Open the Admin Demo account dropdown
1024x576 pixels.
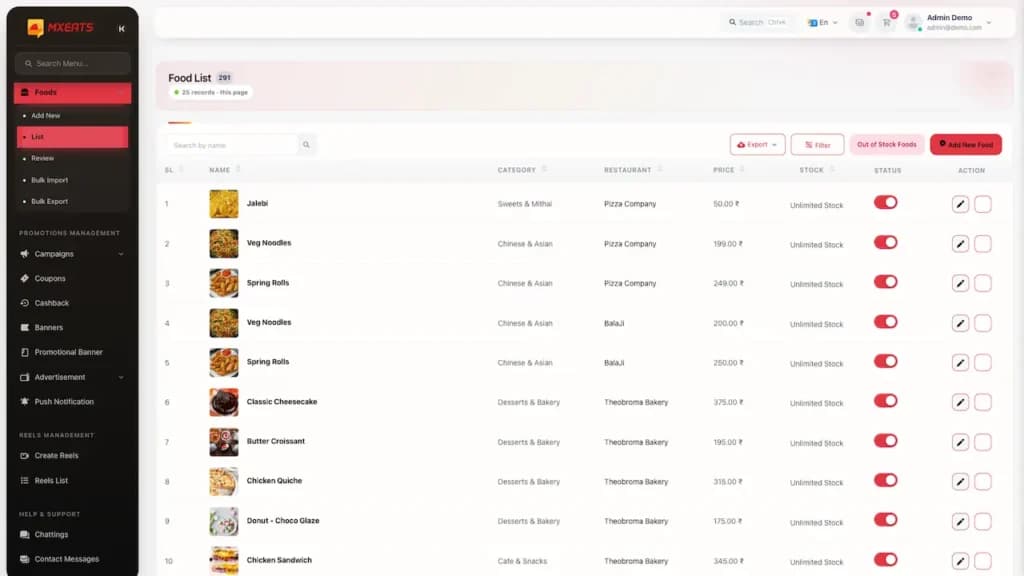(x=950, y=23)
